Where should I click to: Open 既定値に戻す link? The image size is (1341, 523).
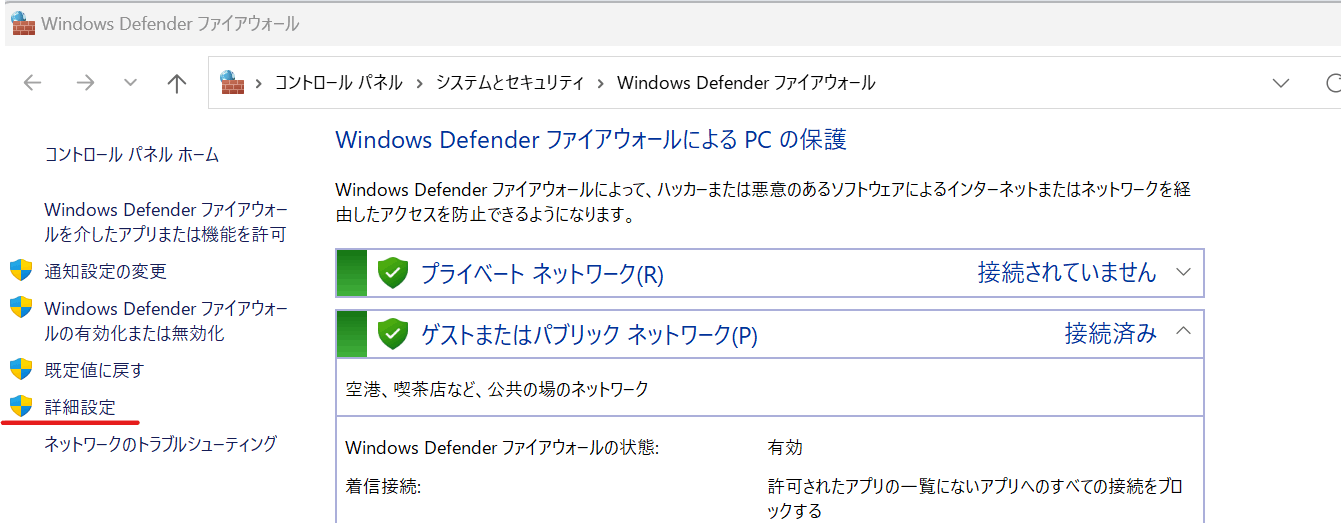95,370
